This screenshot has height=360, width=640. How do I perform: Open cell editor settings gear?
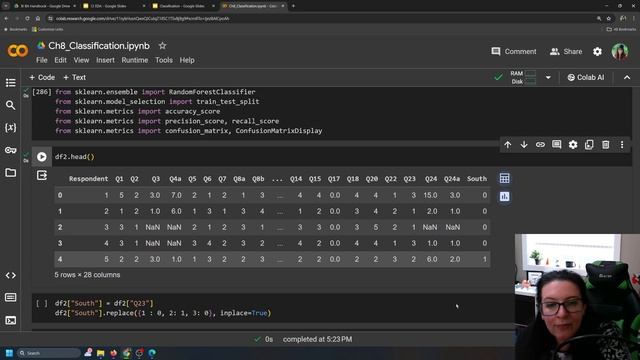click(573, 144)
